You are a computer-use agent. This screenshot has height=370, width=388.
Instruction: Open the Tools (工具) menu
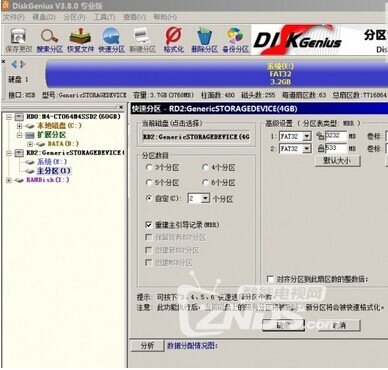pyautogui.click(x=104, y=17)
